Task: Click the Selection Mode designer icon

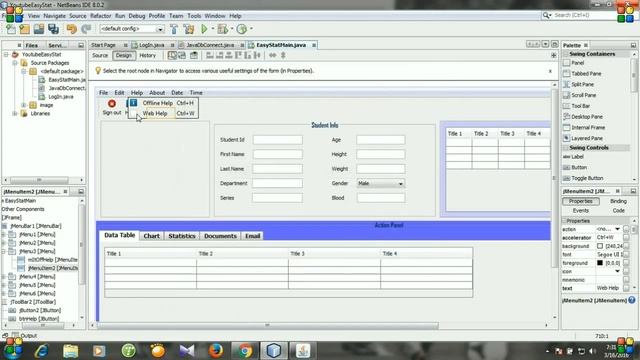Action: coord(172,55)
